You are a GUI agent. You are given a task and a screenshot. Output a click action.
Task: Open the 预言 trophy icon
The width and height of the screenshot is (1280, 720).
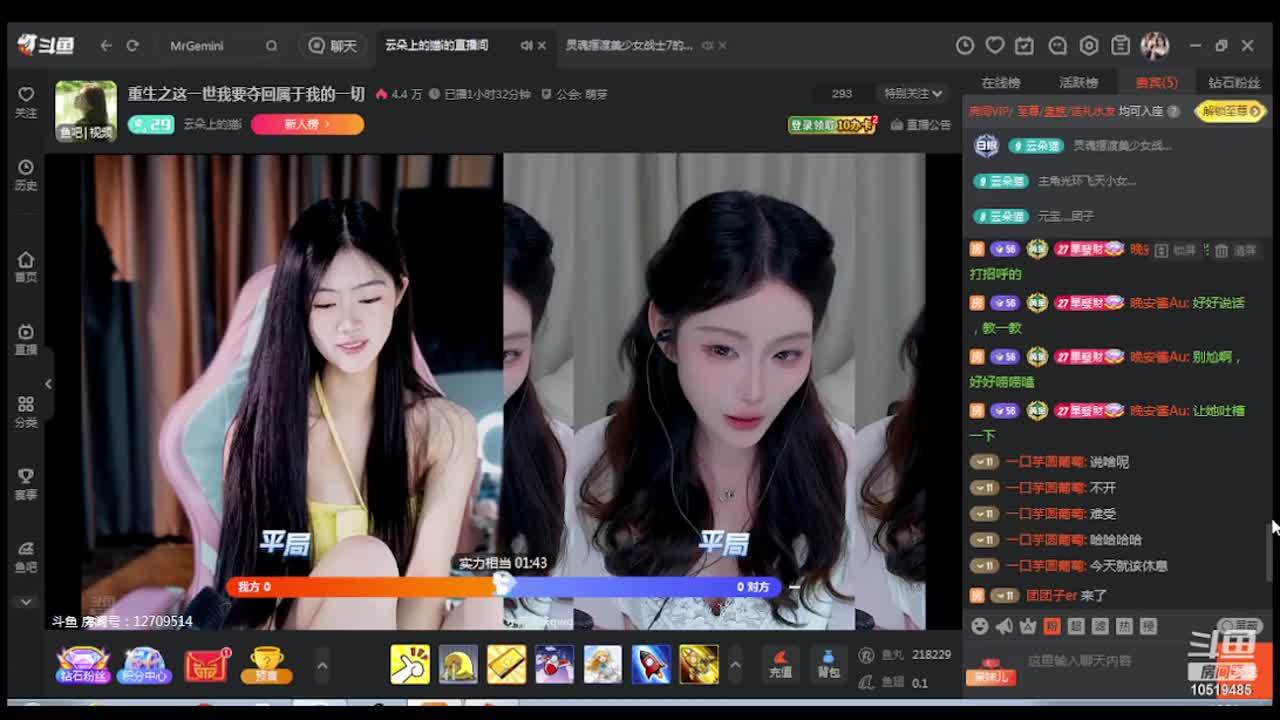tap(266, 665)
